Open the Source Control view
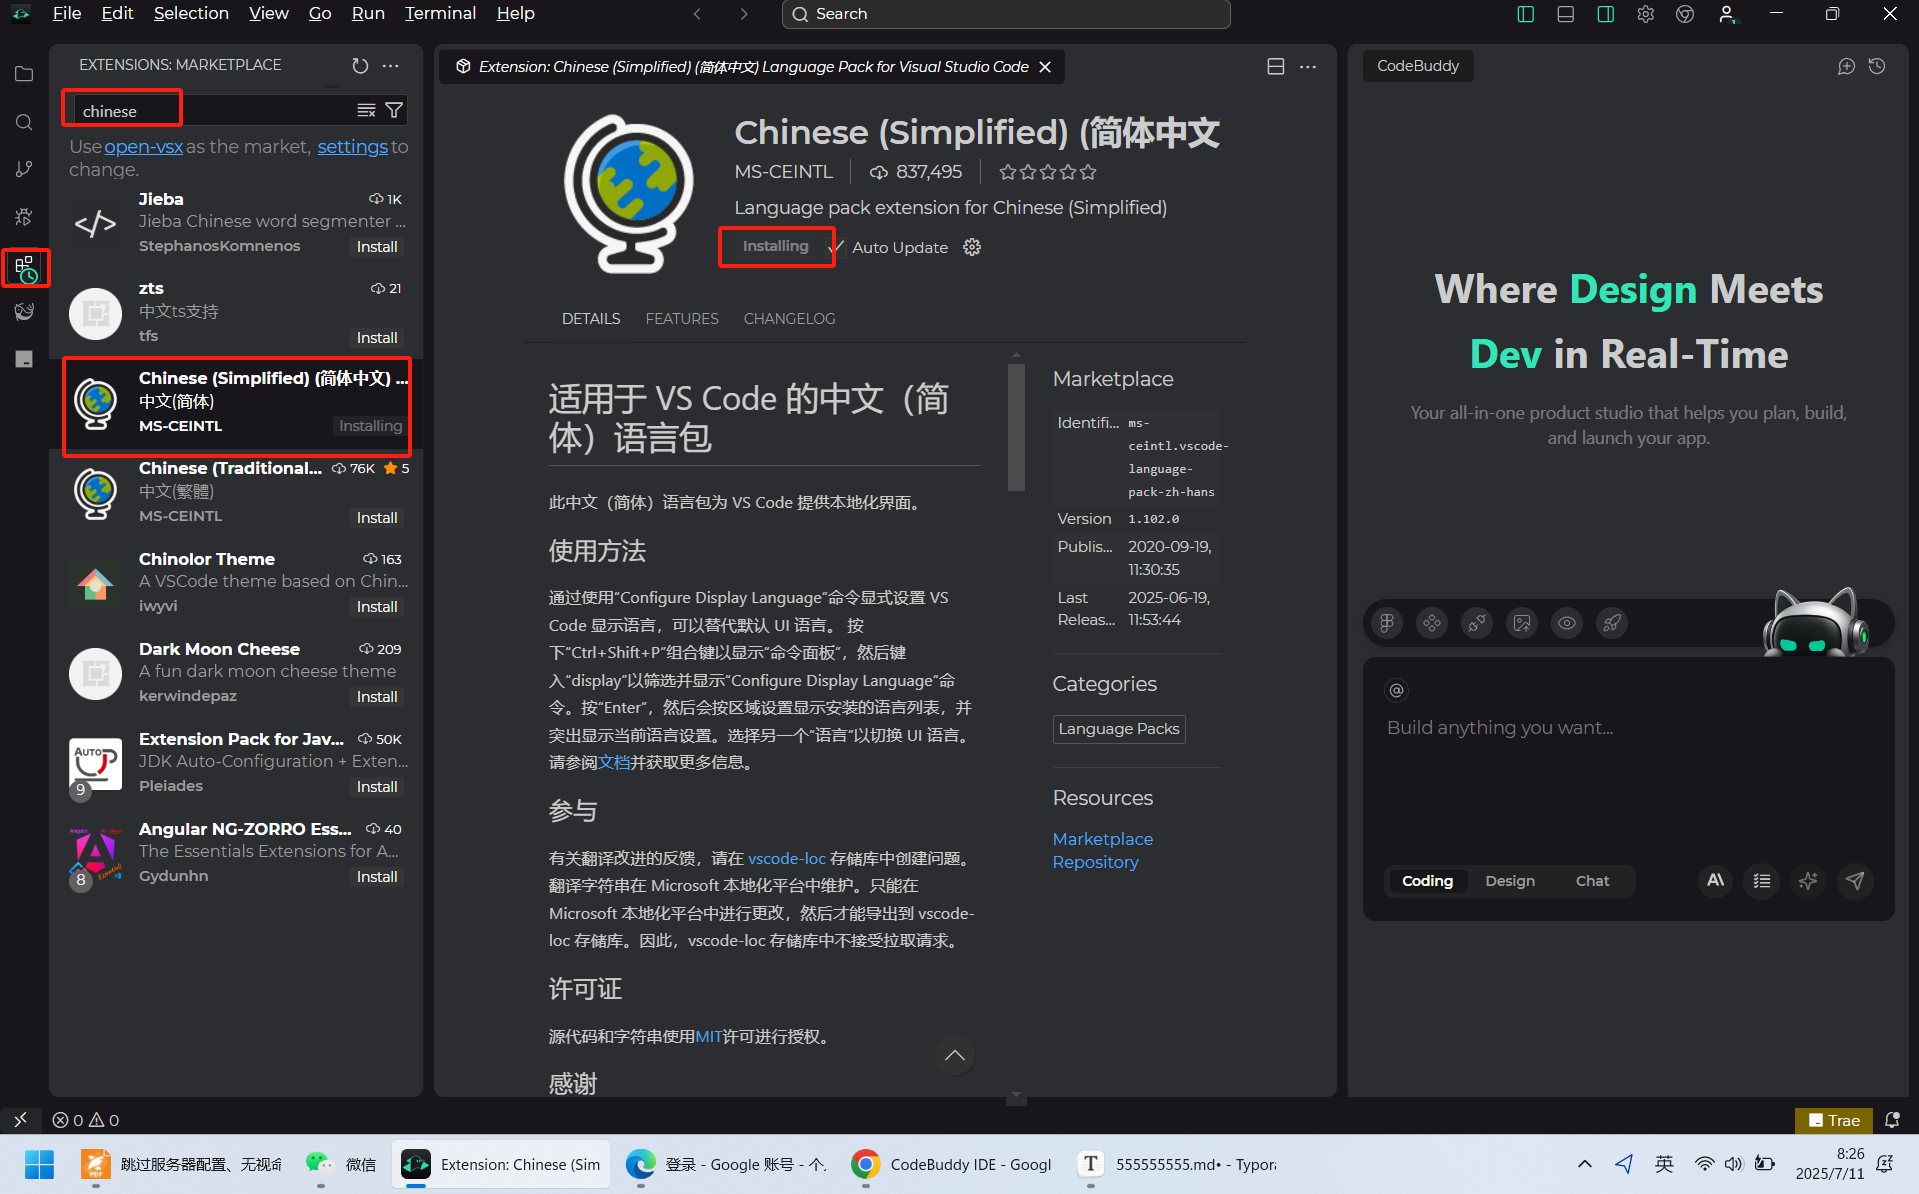Image resolution: width=1919 pixels, height=1194 pixels. 24,169
